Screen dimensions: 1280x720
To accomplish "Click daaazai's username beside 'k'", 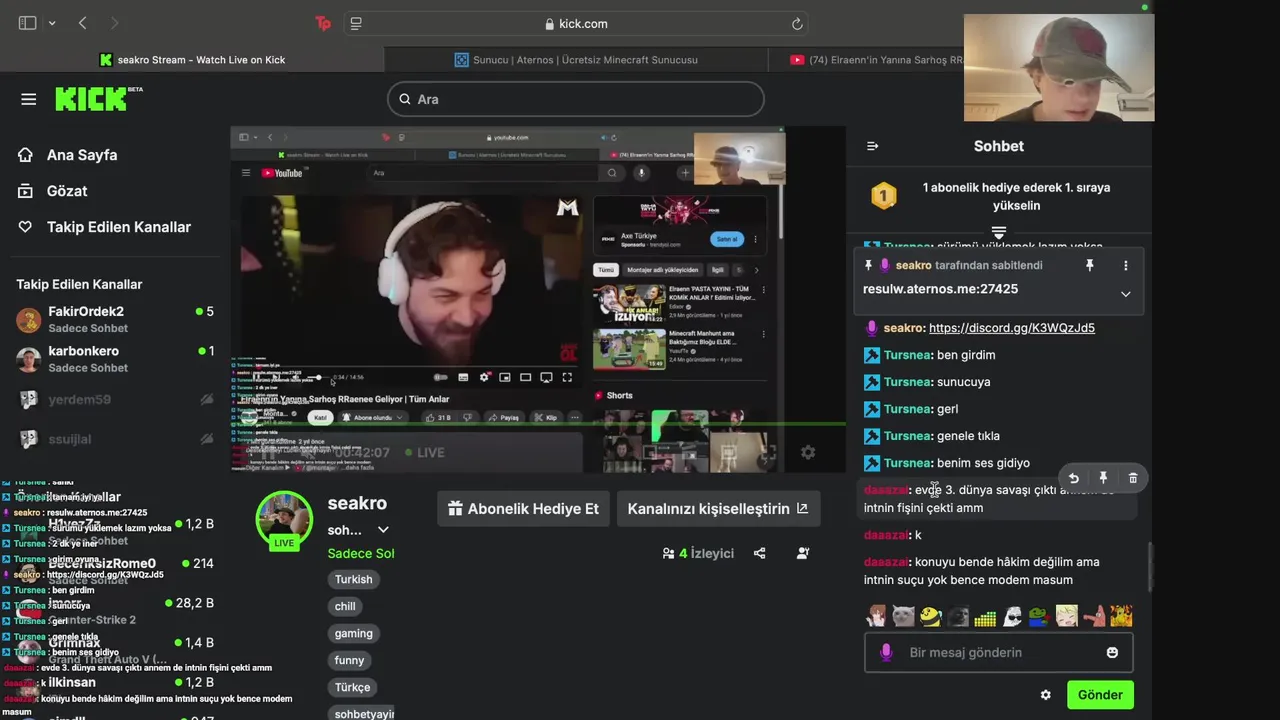I will pos(886,535).
